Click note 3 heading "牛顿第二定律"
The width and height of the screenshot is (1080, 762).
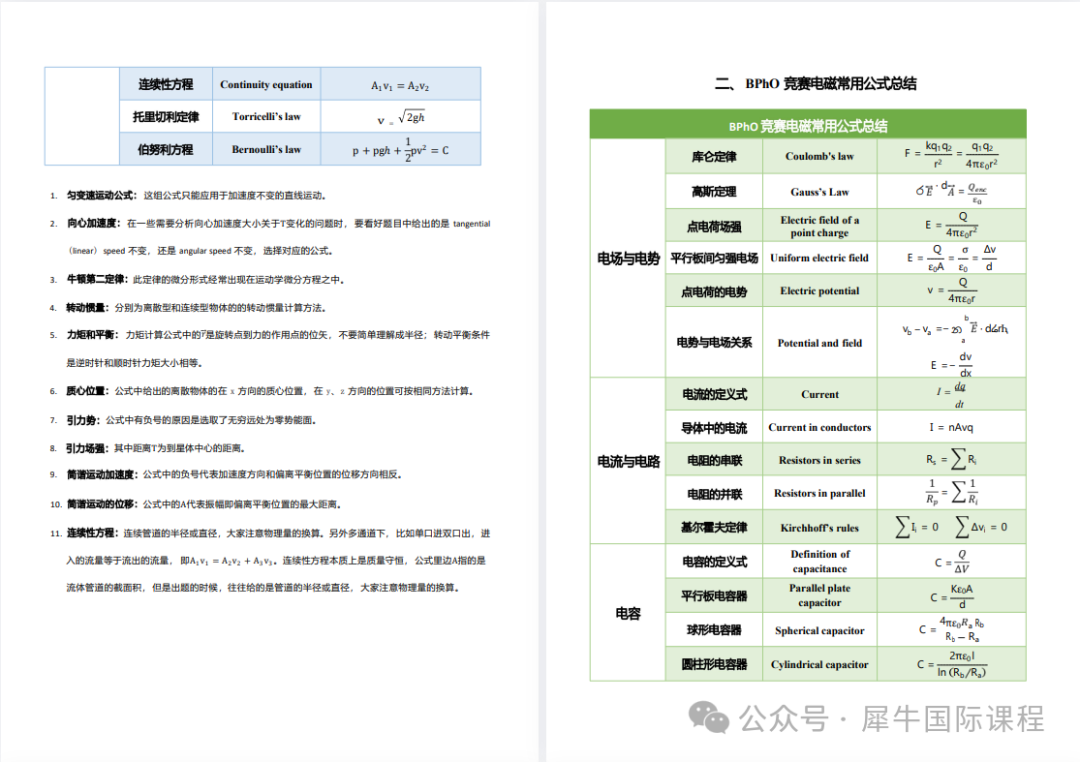coord(96,280)
